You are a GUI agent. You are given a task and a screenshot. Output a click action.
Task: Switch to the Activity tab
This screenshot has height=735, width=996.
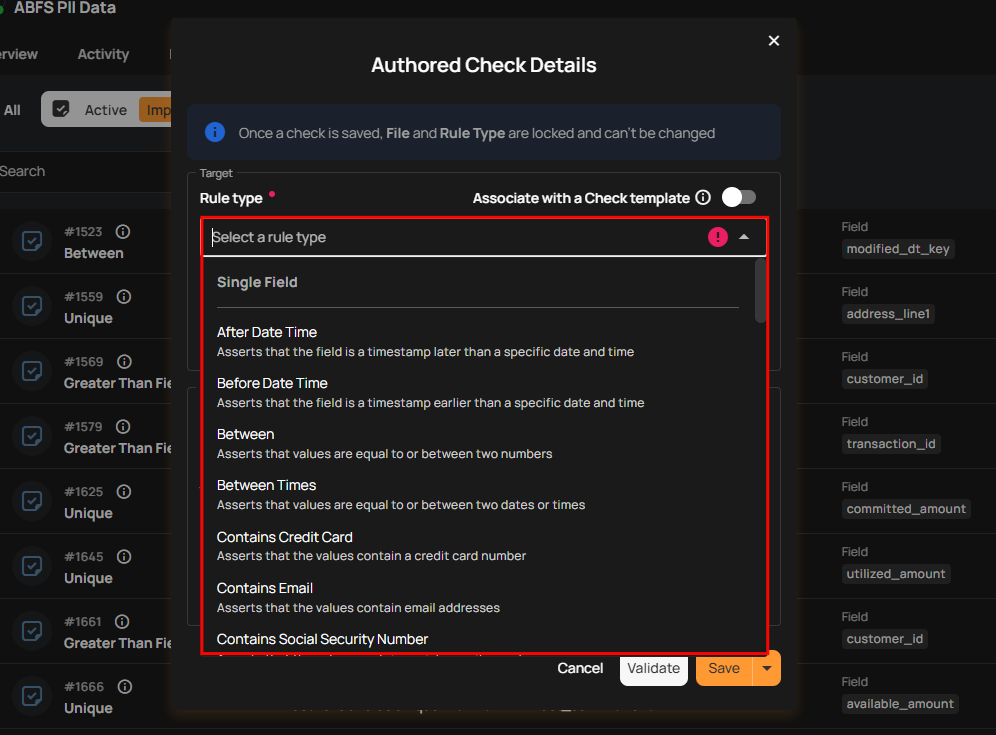pyautogui.click(x=103, y=54)
